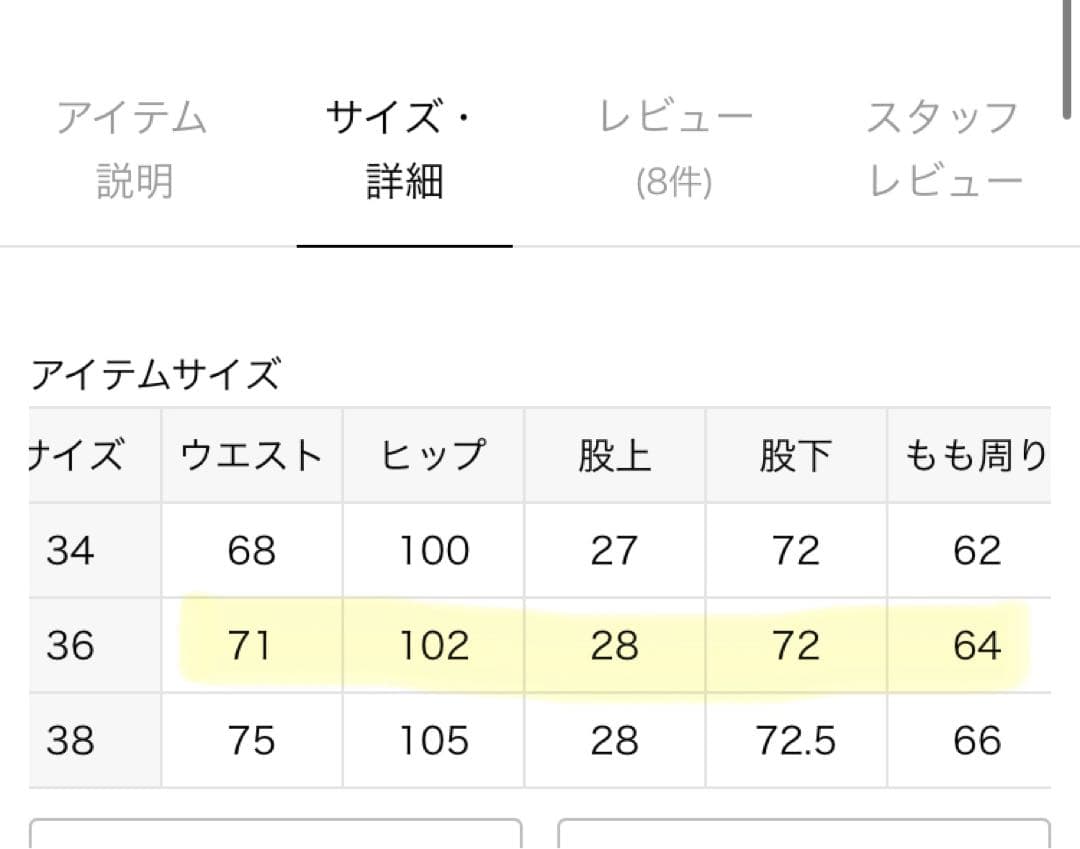1080x849 pixels.
Task: Switch to the スタッフレビュー tab
Action: tap(944, 150)
